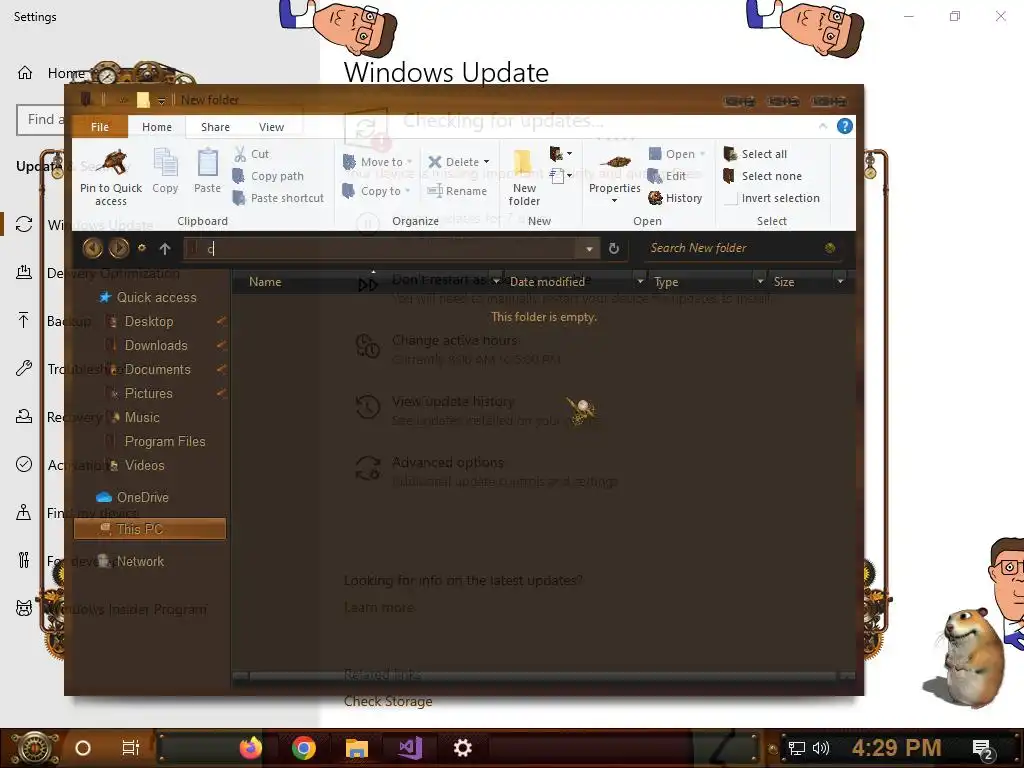Click Home icon in Settings window
The width and height of the screenshot is (1024, 768).
(25, 73)
